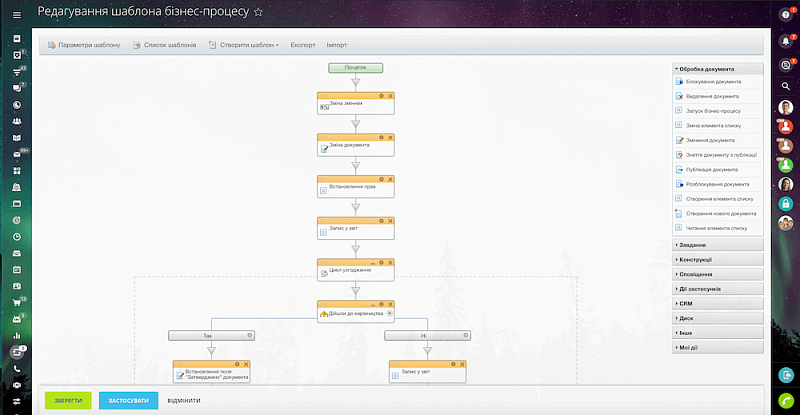Expand the 'CRM' actions section
800x415 pixels.
pos(717,303)
